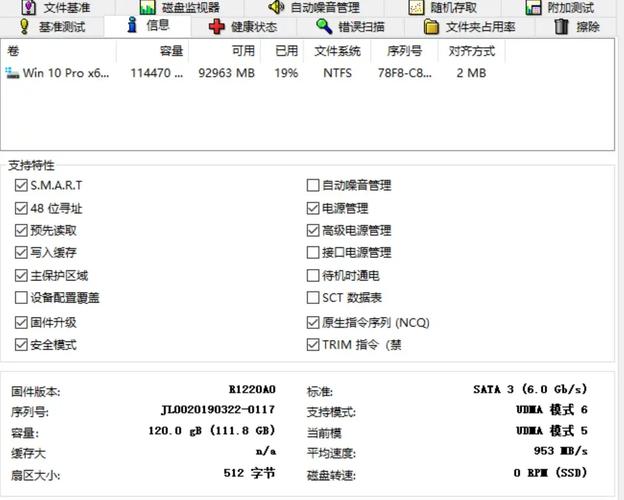Enable the SCT 数据表 checkbox
Image resolution: width=624 pixels, height=500 pixels.
point(313,298)
